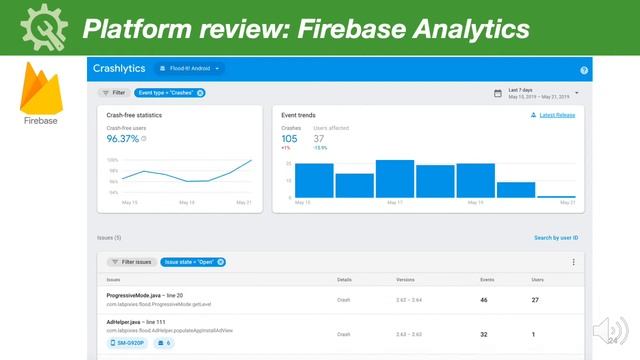Click the Filter issues button

[x=132, y=262]
